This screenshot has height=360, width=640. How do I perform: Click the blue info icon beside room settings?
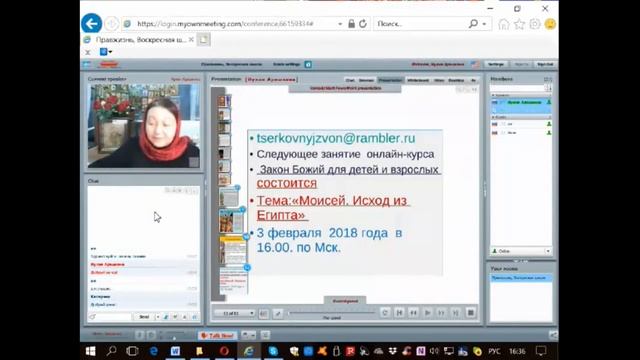click(x=308, y=64)
